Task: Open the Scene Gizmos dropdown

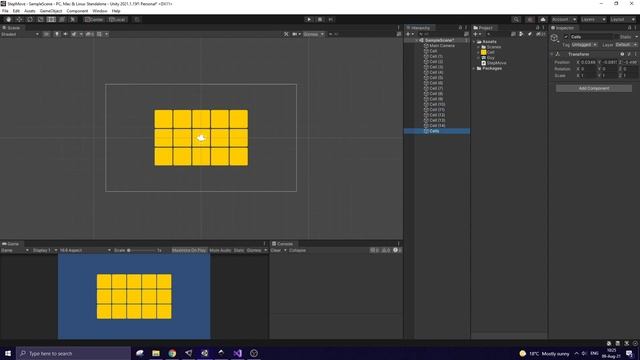Action: 313,34
